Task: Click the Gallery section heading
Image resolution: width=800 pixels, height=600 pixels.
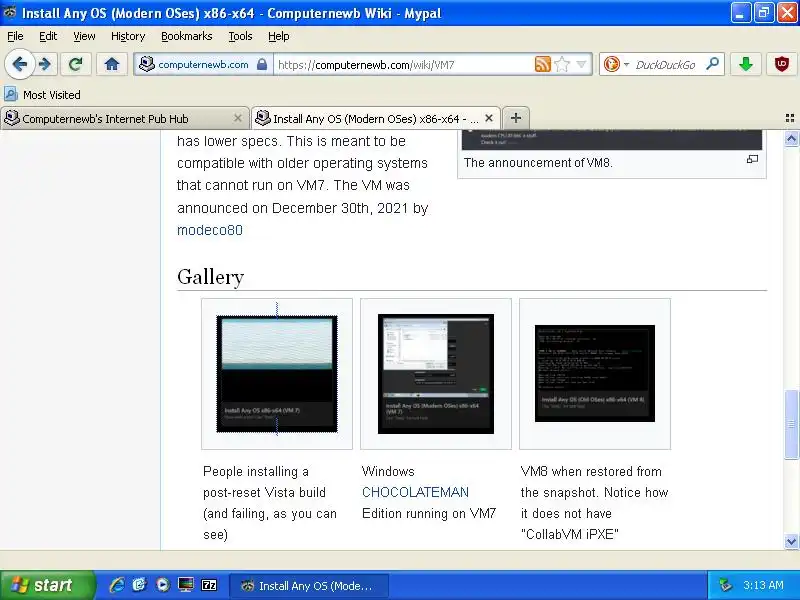Action: (211, 277)
